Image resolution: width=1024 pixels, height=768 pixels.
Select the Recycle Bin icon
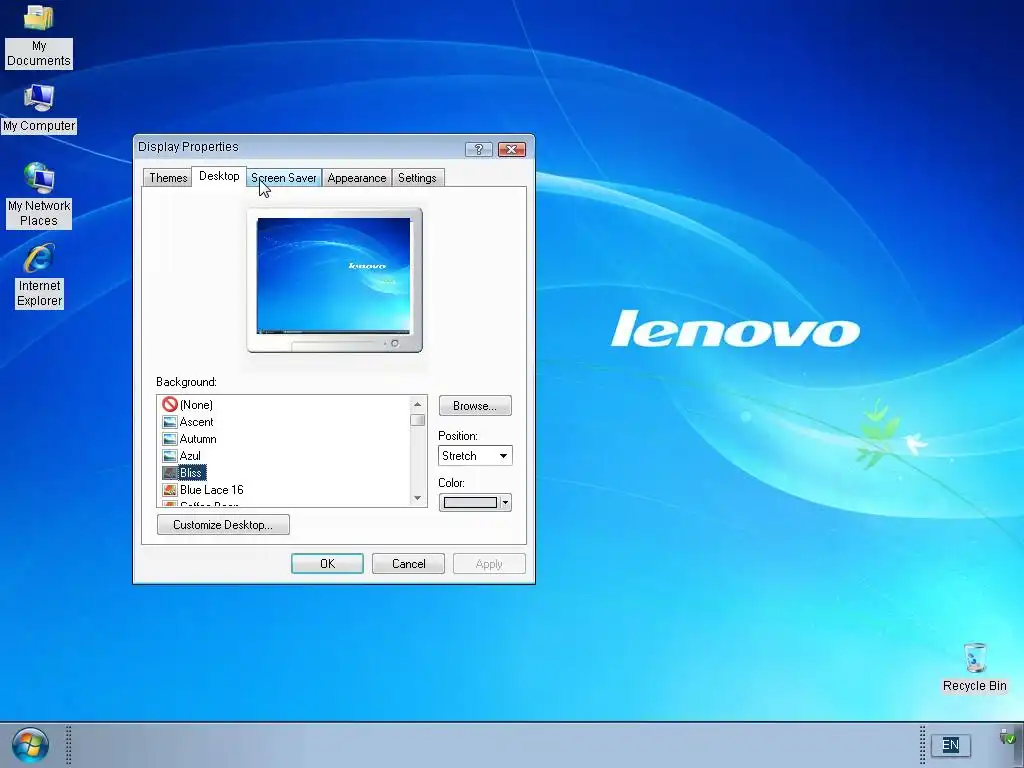(x=974, y=667)
